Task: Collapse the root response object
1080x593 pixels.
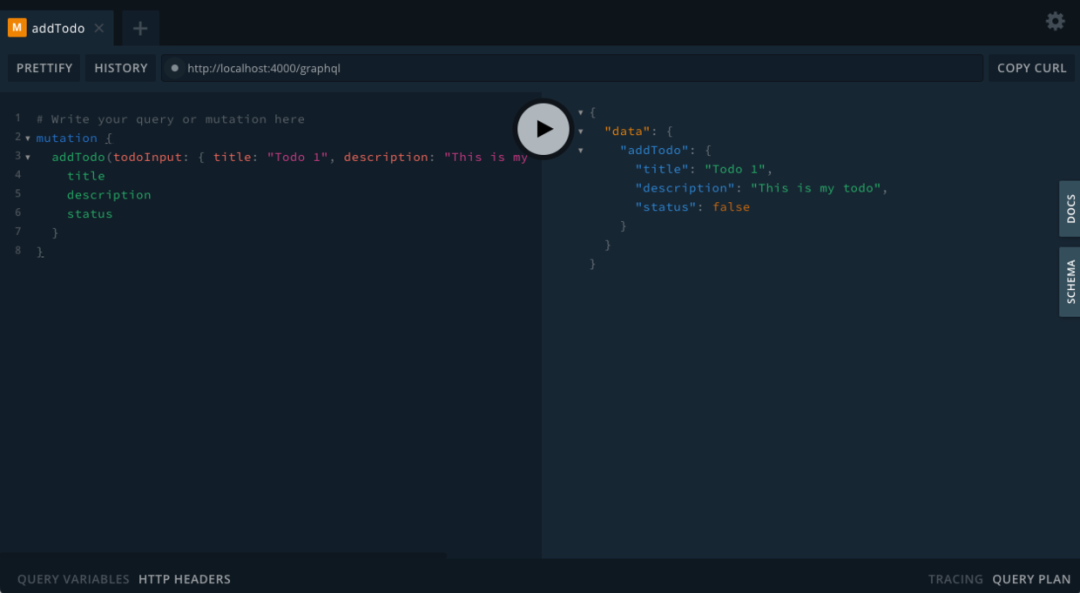Action: [581, 112]
